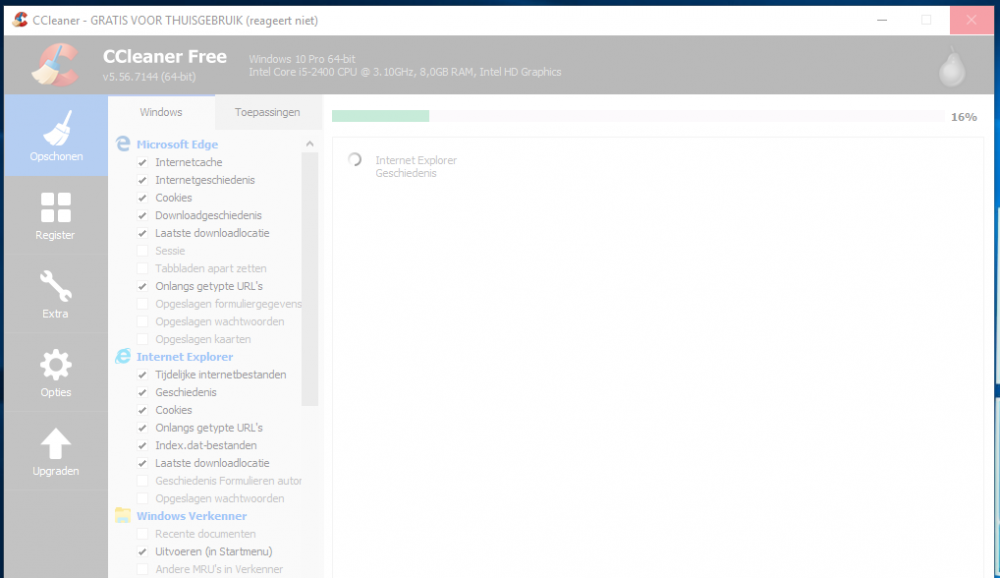This screenshot has width=1000, height=578.
Task: Enable Opgeslagen formuliergegevens checkbox
Action: coord(142,304)
